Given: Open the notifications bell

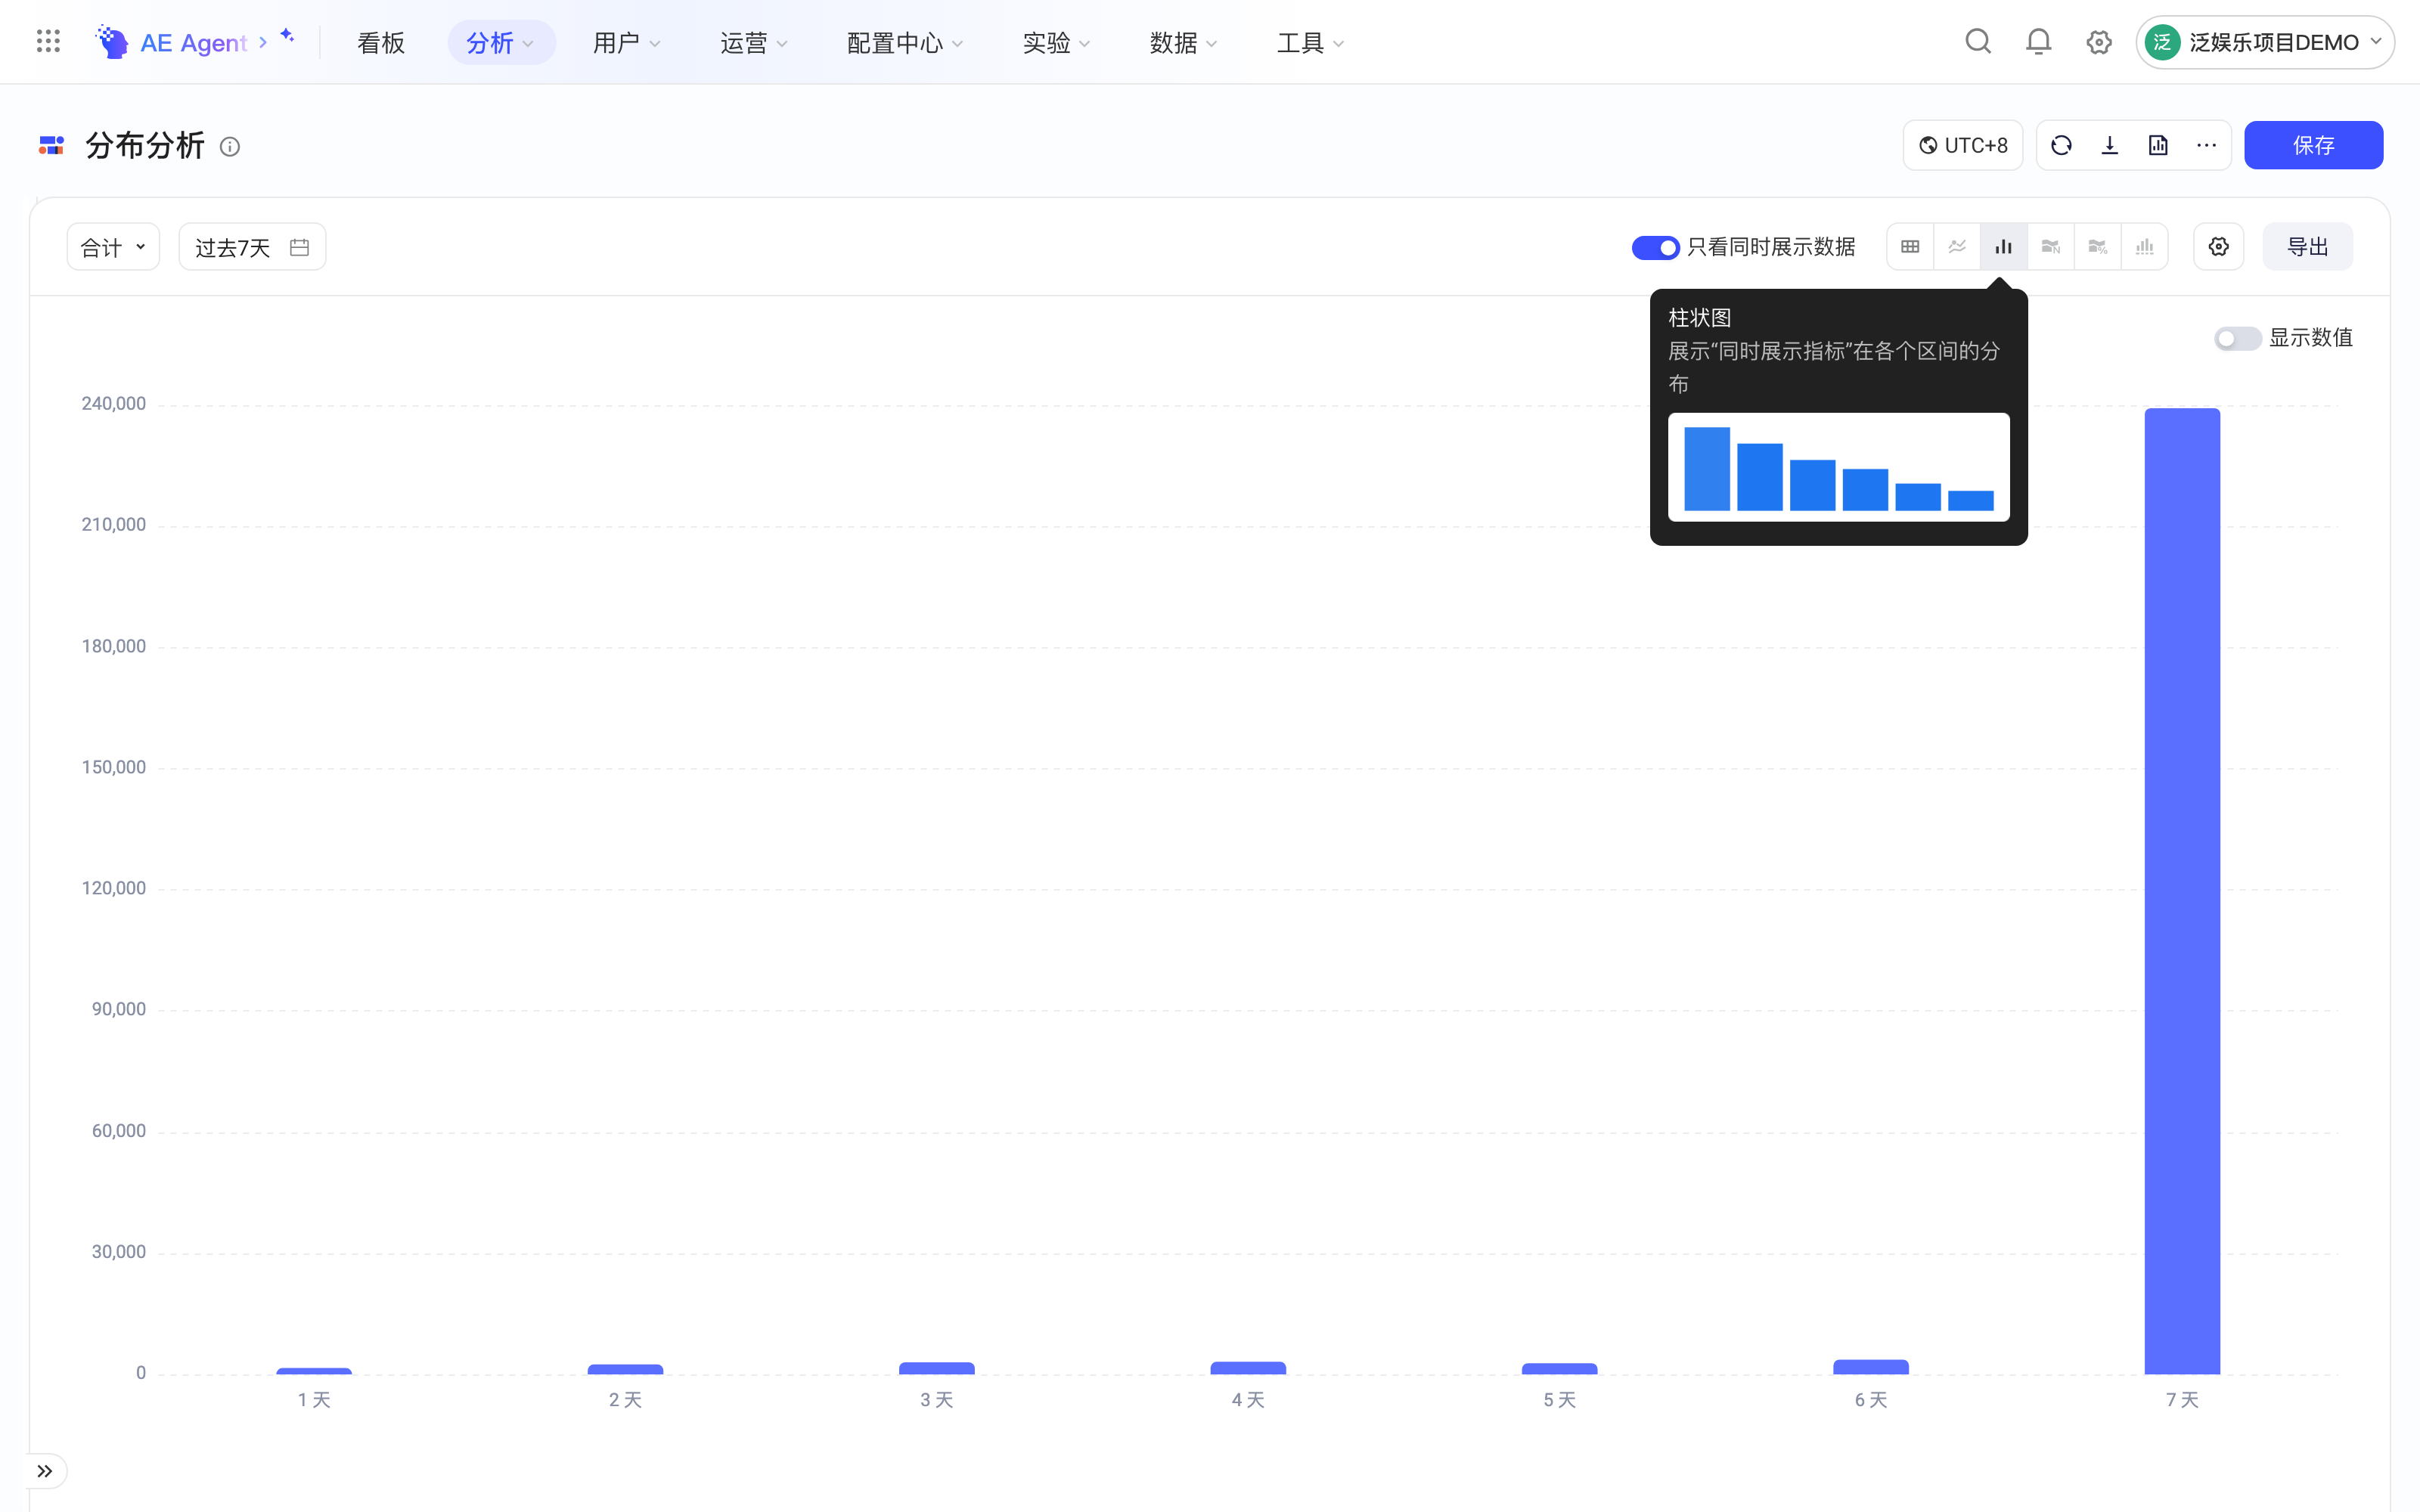Looking at the screenshot, I should pyautogui.click(x=2038, y=41).
